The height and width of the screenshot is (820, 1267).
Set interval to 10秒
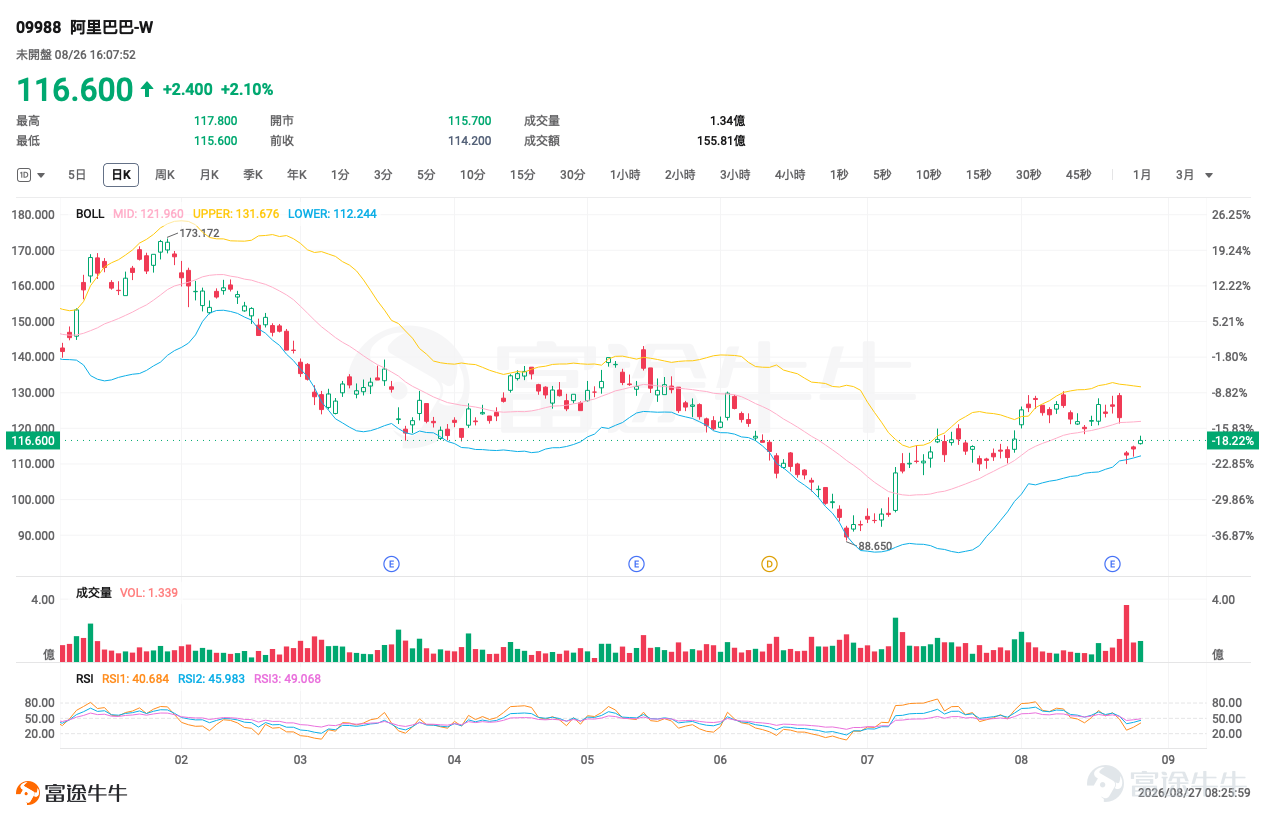(929, 175)
